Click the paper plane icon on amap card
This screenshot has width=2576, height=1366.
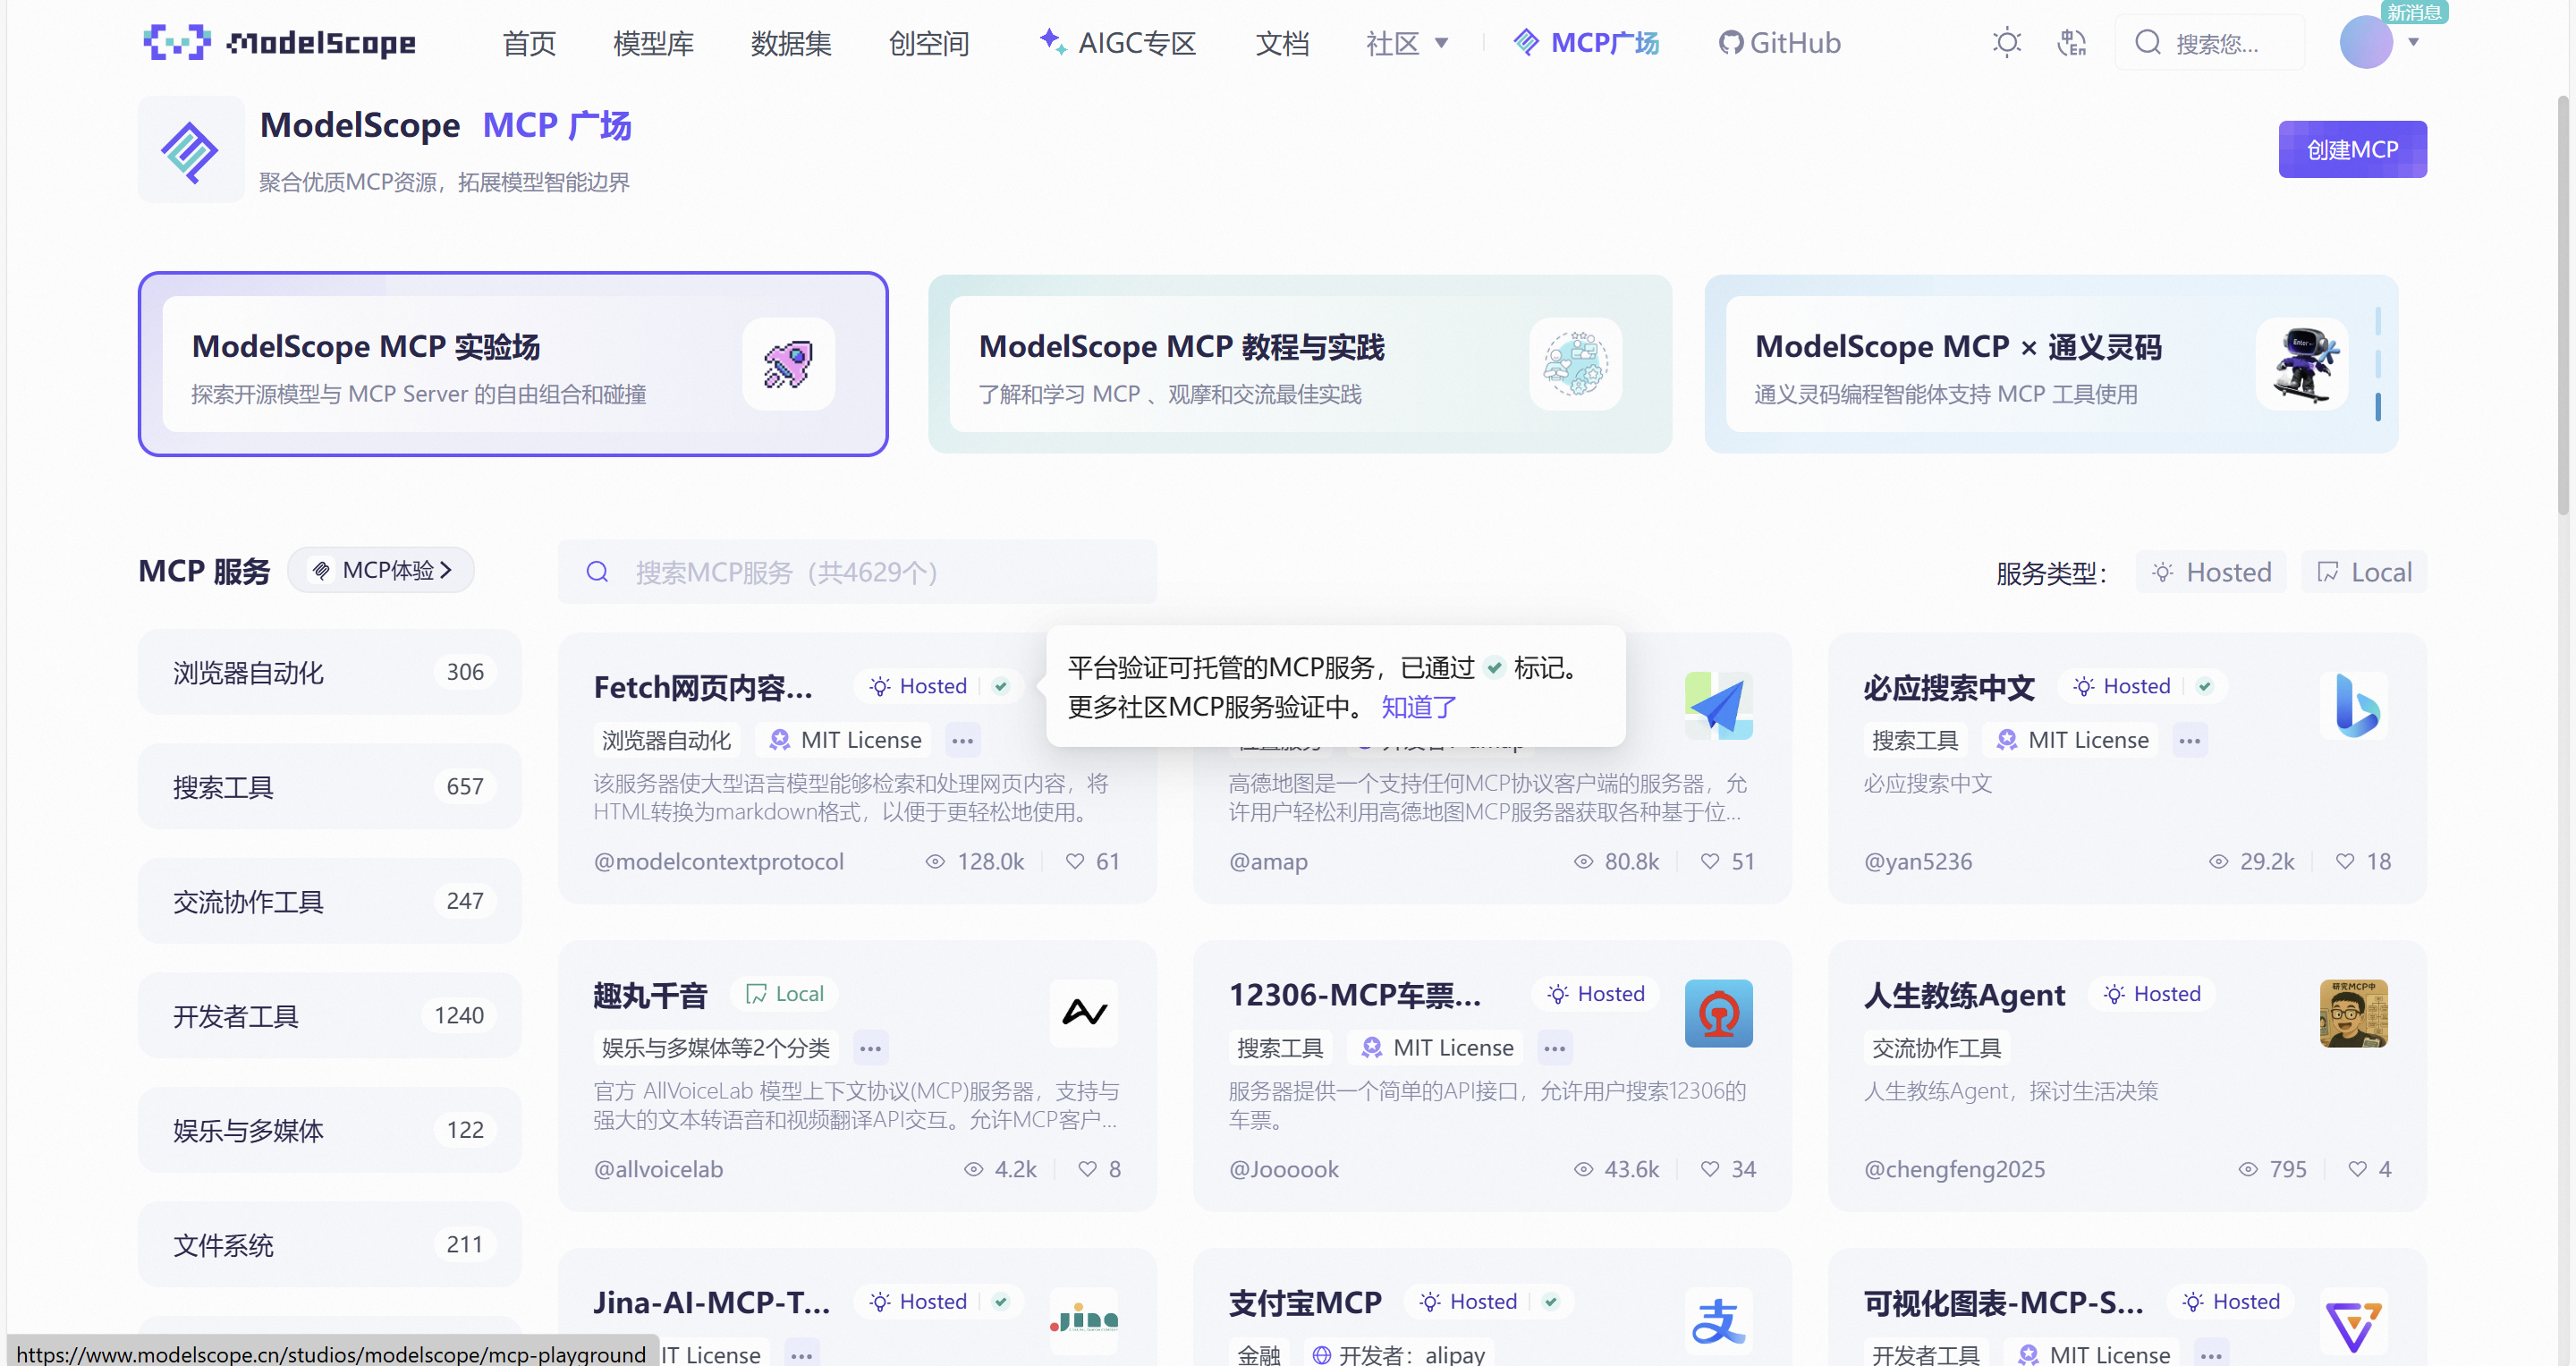1718,706
